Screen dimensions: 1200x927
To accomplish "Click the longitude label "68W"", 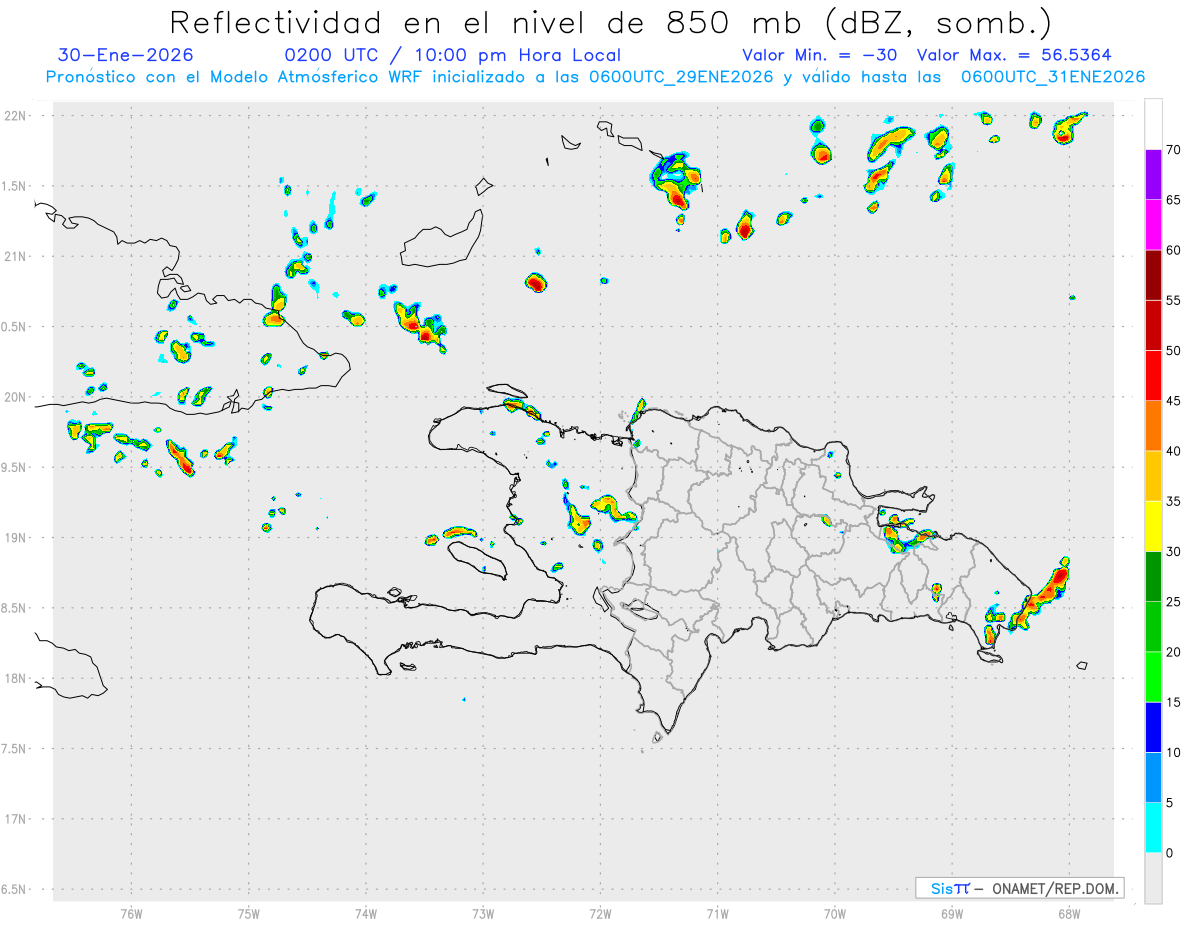I will [x=1069, y=913].
